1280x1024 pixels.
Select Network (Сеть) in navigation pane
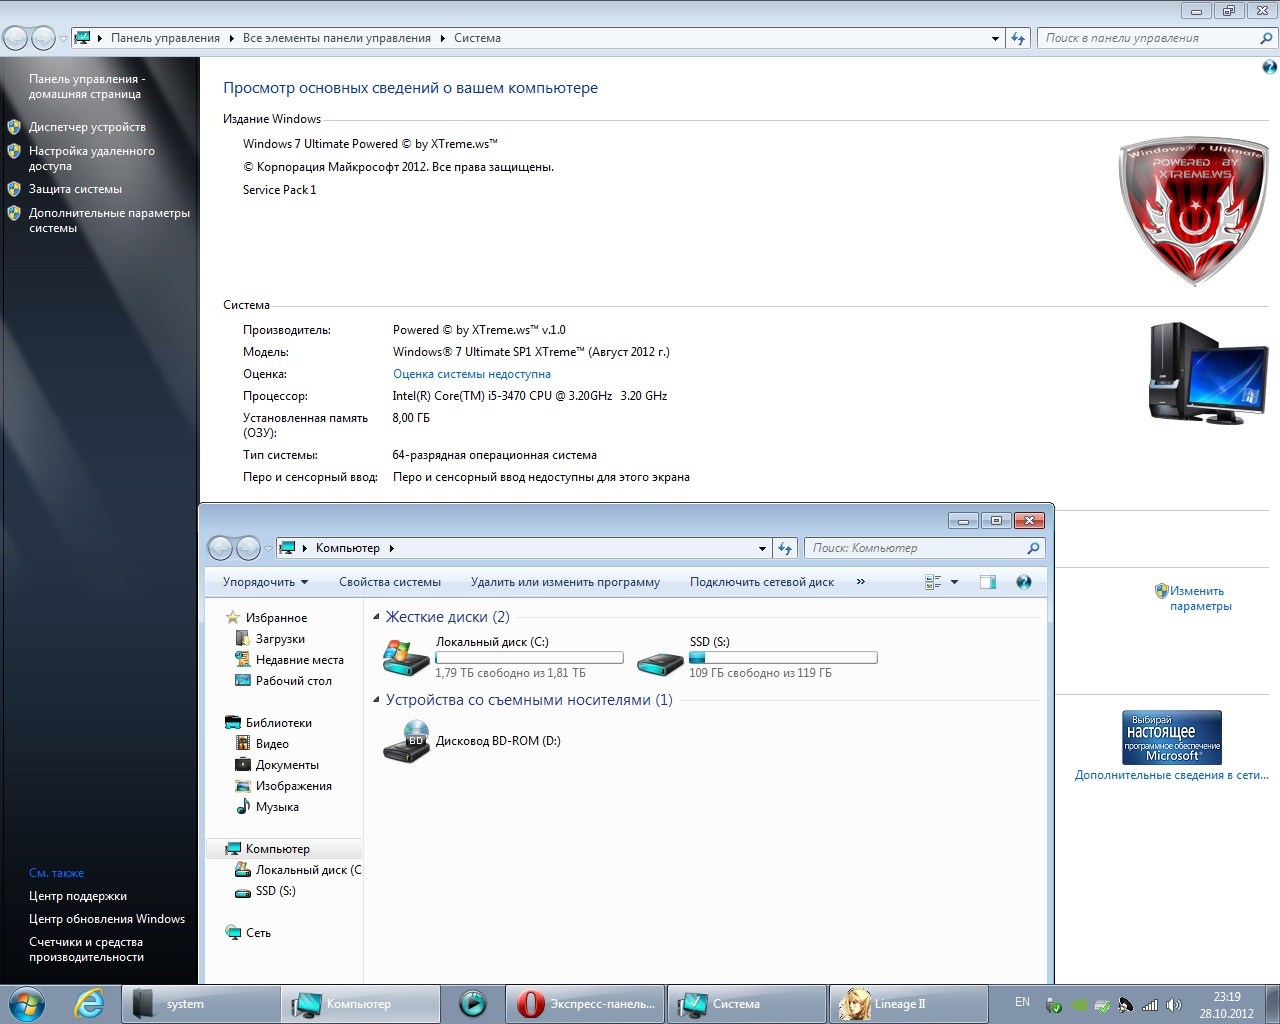[x=258, y=933]
